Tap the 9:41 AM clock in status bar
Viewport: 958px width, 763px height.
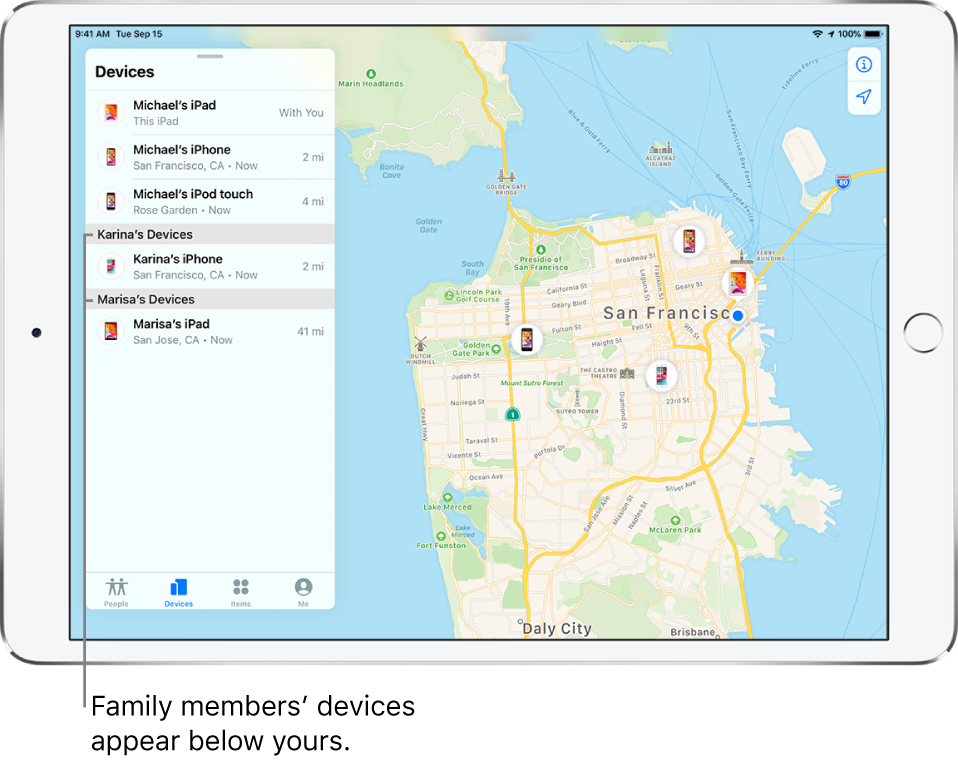[x=92, y=34]
